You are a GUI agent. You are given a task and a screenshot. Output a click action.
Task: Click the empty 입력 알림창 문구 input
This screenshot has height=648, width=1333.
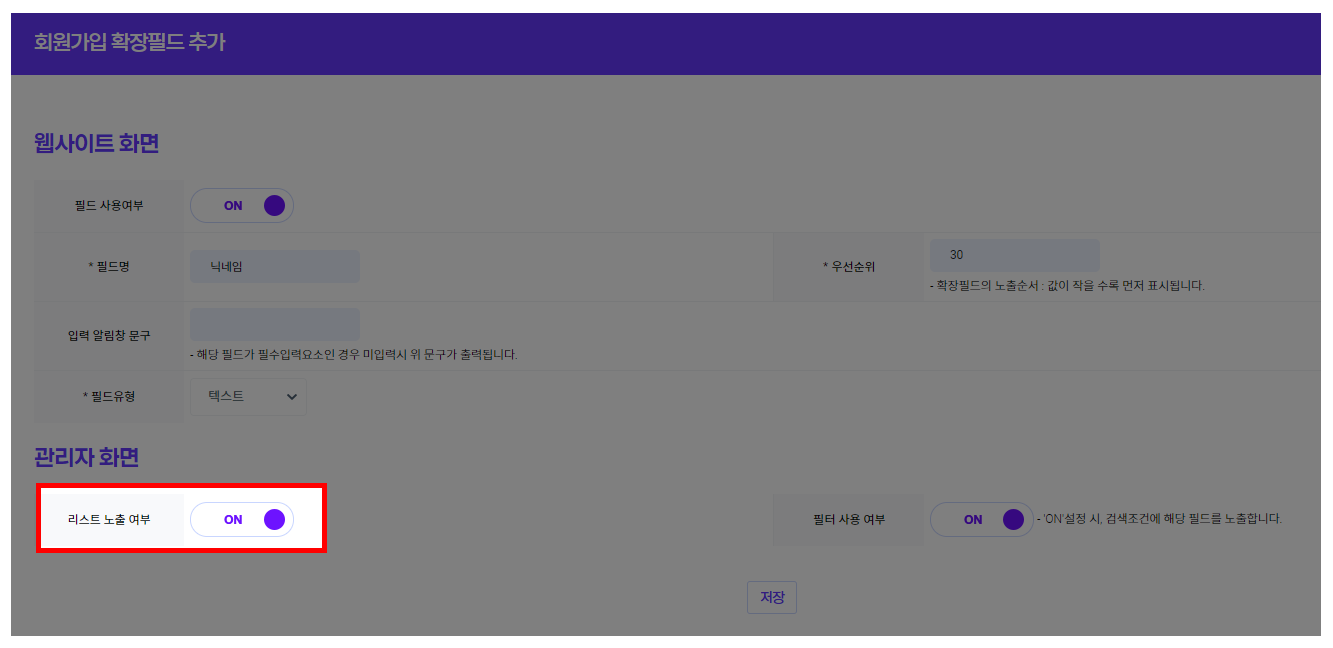(x=275, y=324)
